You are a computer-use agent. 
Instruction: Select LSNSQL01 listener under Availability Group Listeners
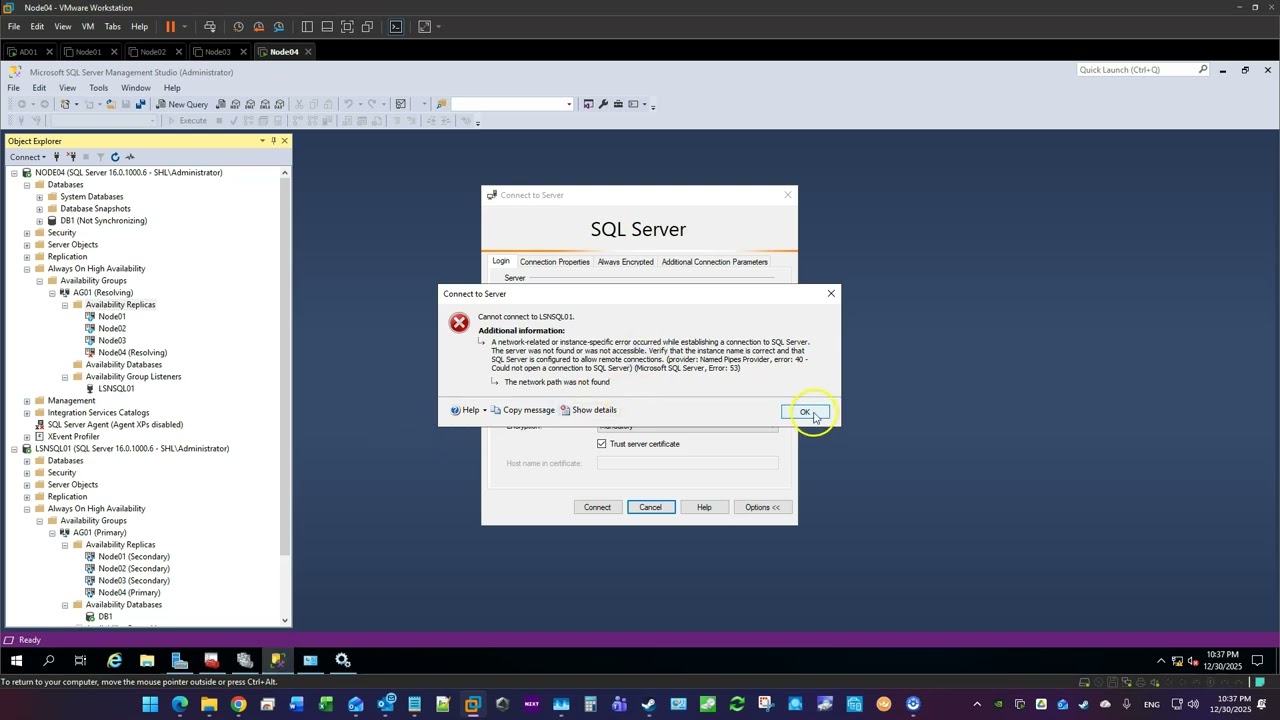tap(116, 389)
